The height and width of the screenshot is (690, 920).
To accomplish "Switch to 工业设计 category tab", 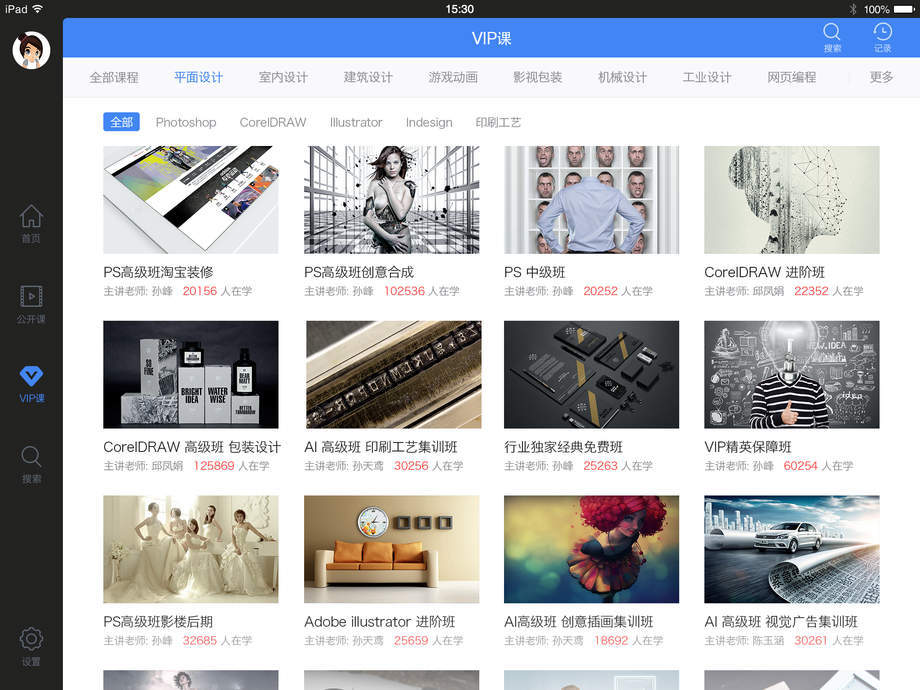I will coord(707,77).
